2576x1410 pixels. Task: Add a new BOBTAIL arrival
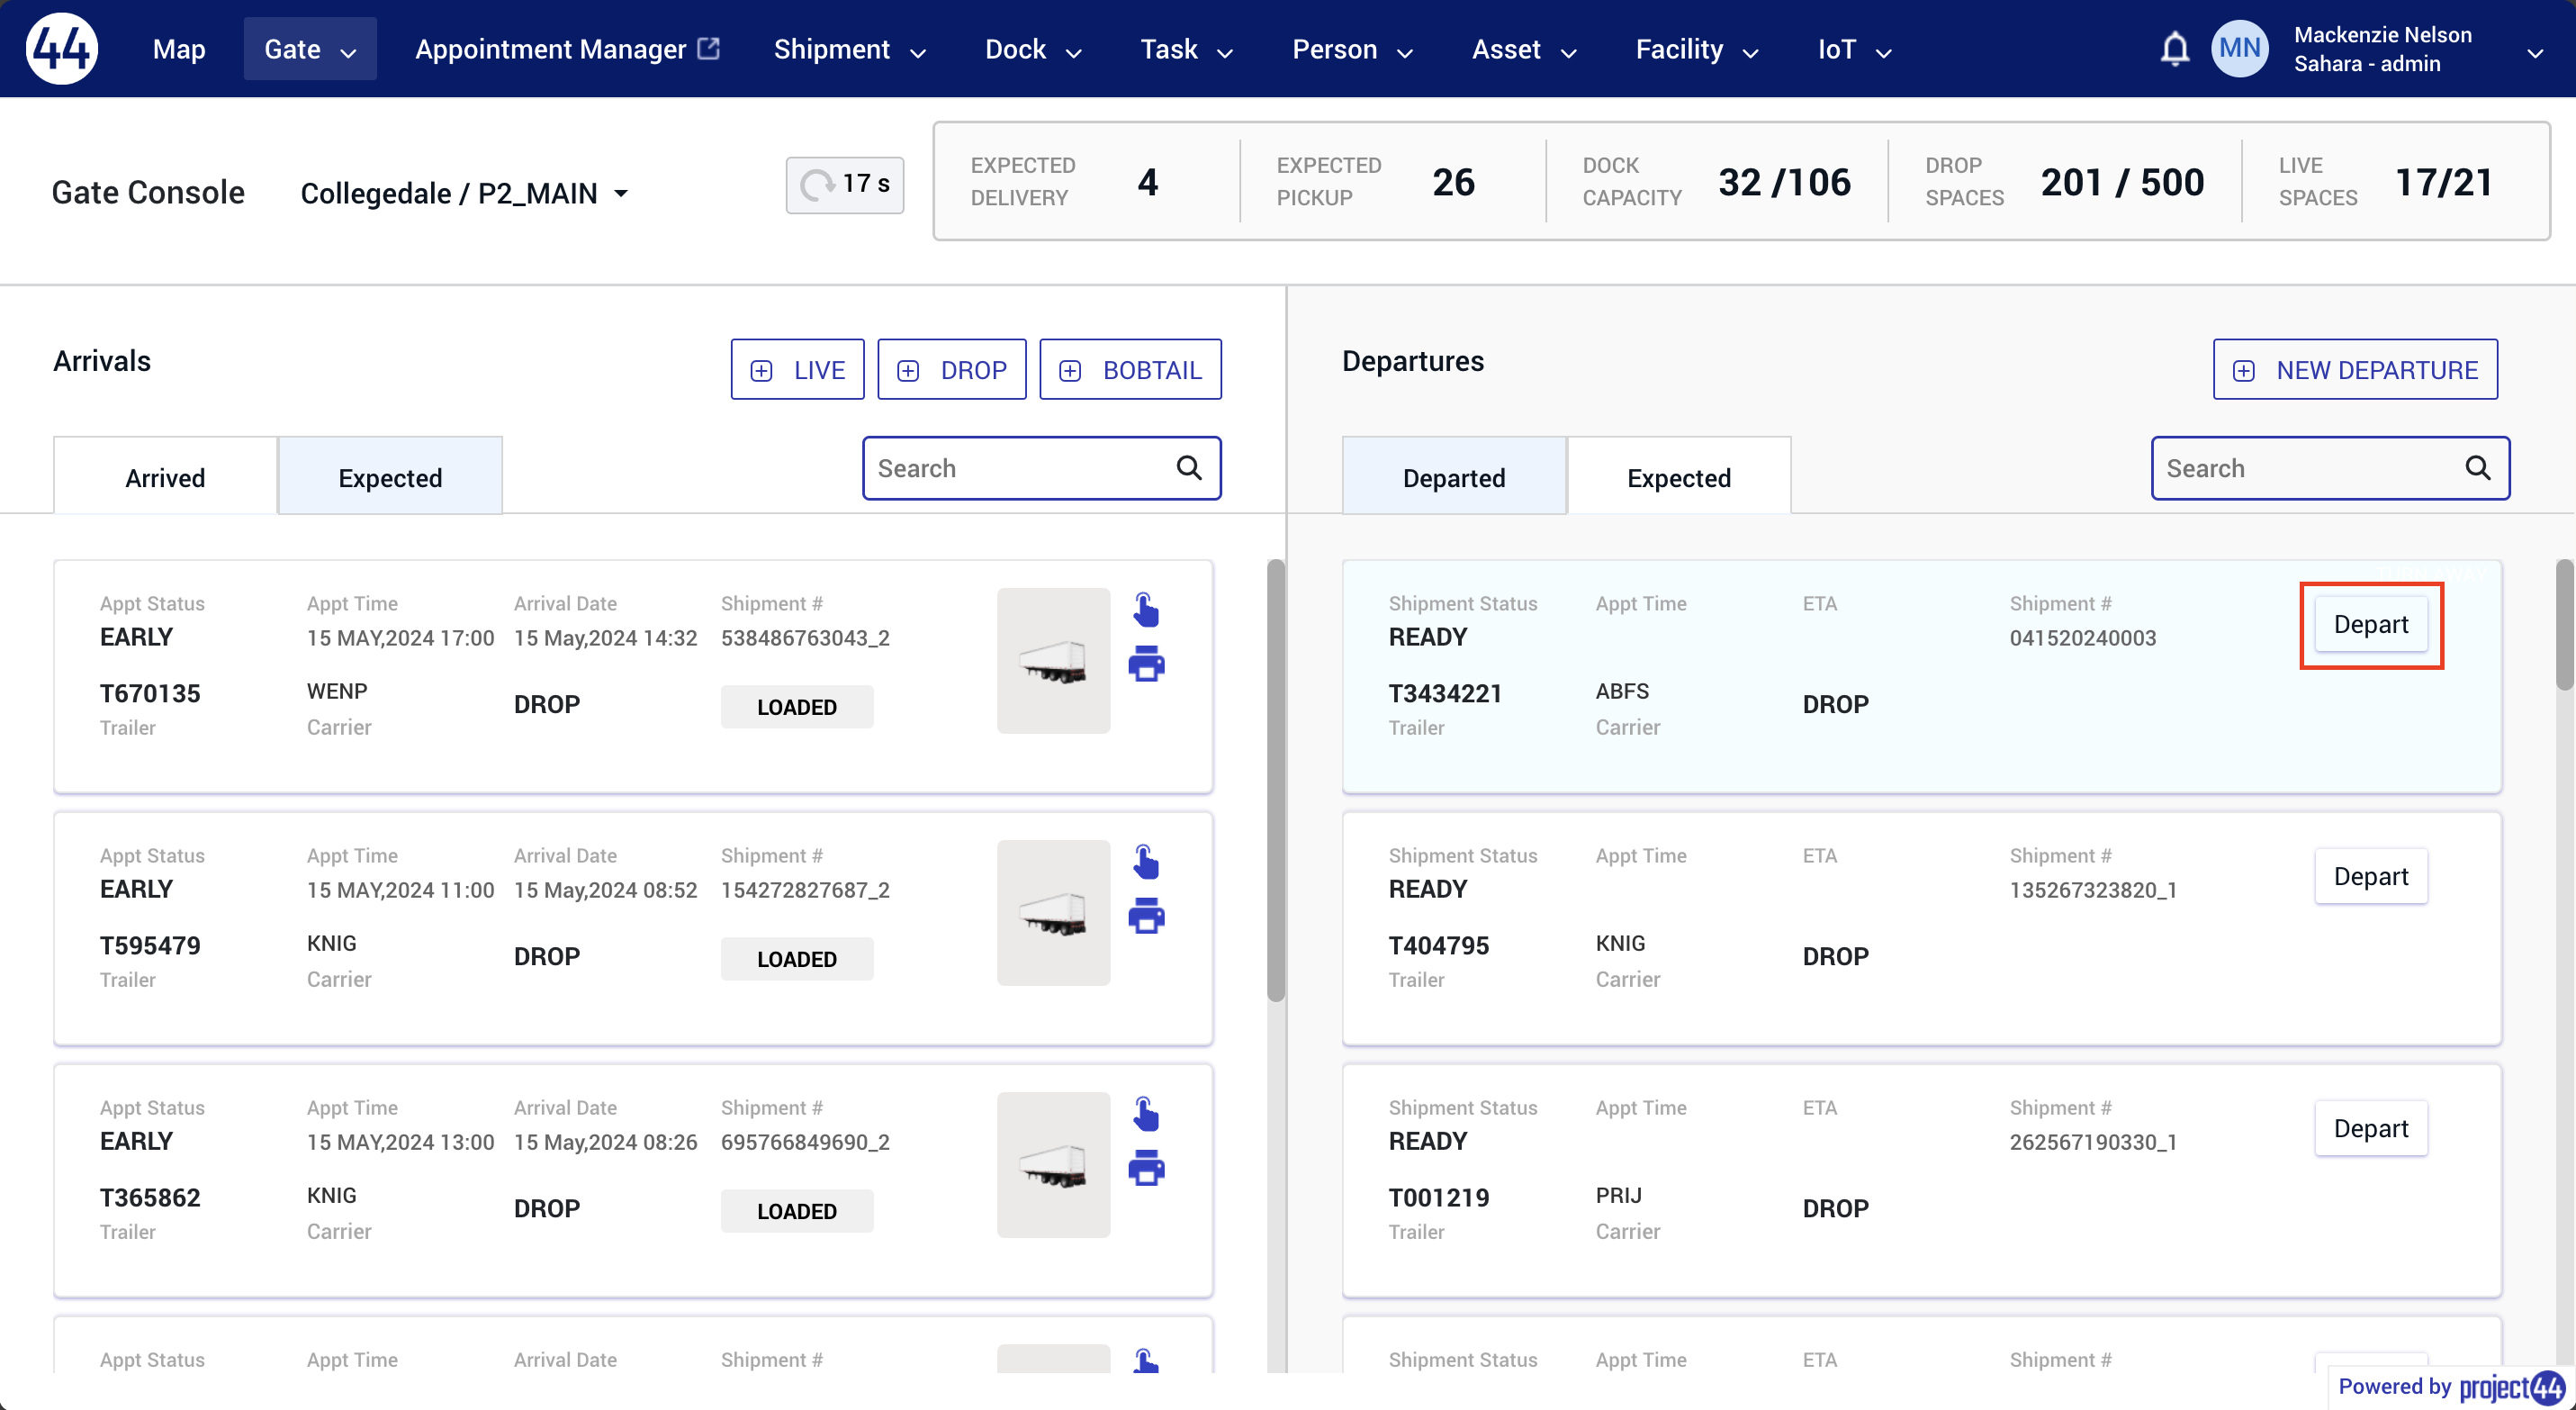[x=1130, y=370]
